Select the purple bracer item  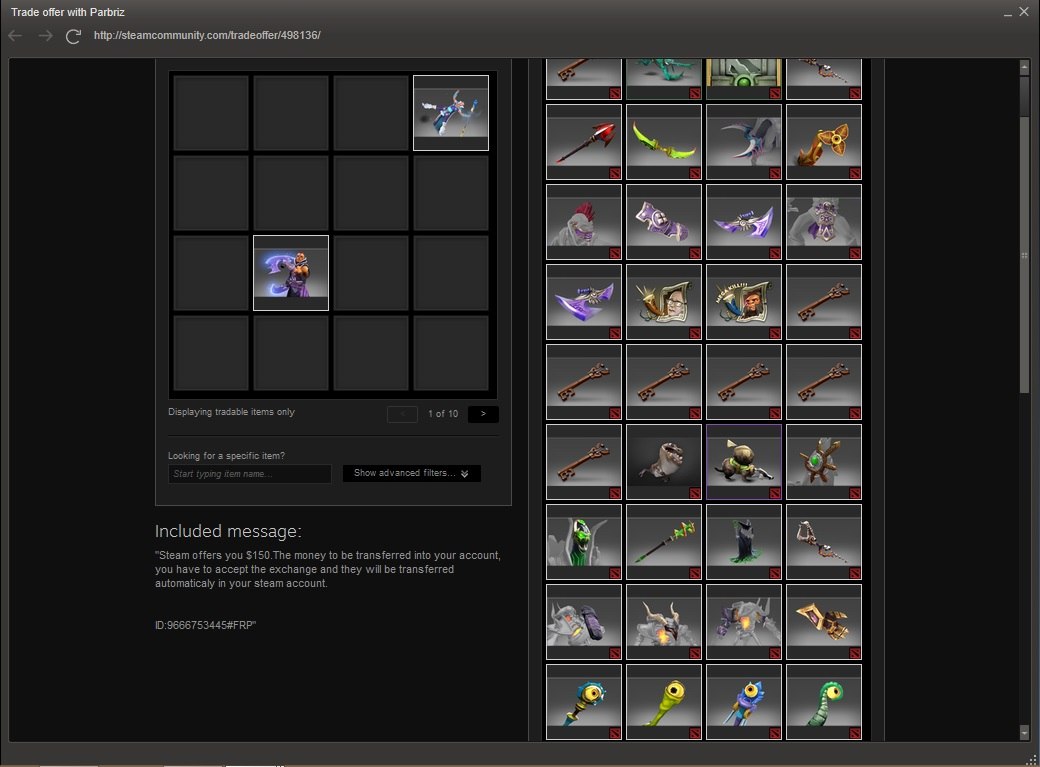tap(664, 222)
